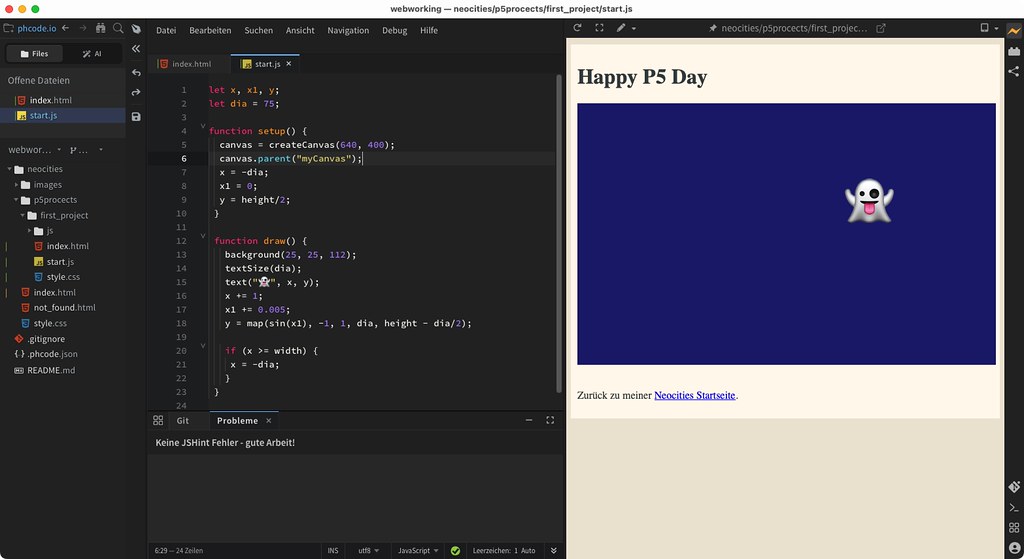
Task: Open search with the magnifier icon
Action: click(x=118, y=28)
